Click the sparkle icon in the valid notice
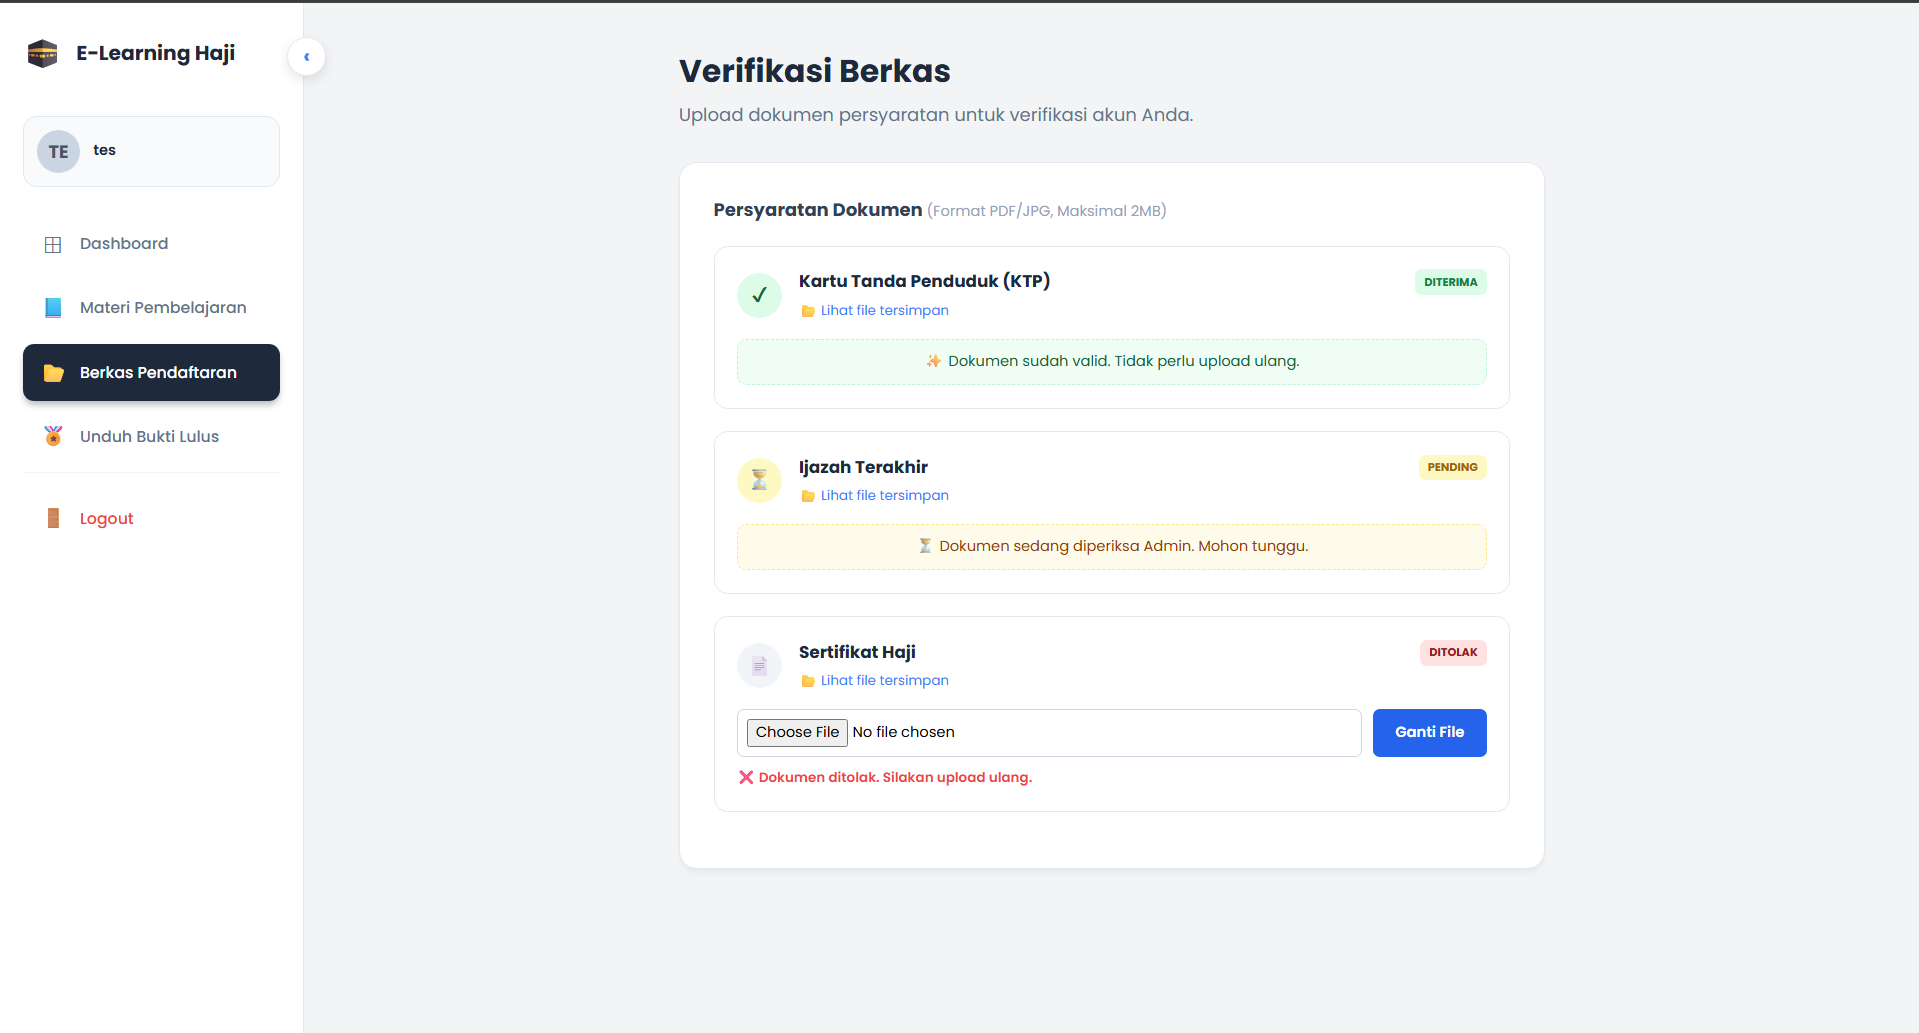Screen dimensions: 1919x1033 pyautogui.click(x=933, y=361)
